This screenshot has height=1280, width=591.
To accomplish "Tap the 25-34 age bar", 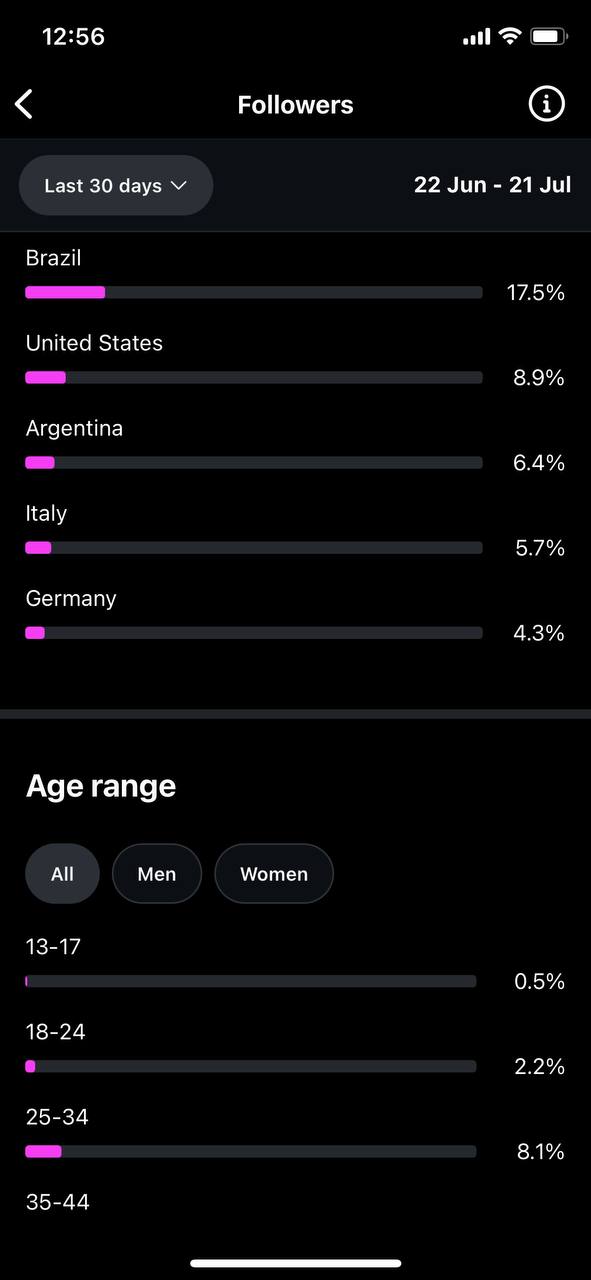I will (251, 1151).
